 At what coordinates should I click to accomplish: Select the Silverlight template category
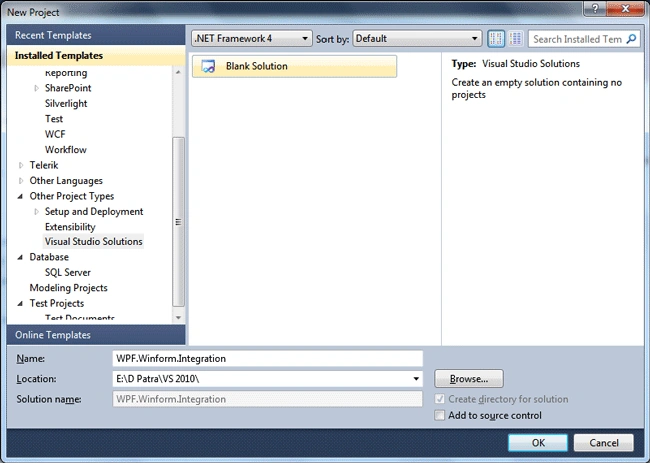click(x=66, y=103)
